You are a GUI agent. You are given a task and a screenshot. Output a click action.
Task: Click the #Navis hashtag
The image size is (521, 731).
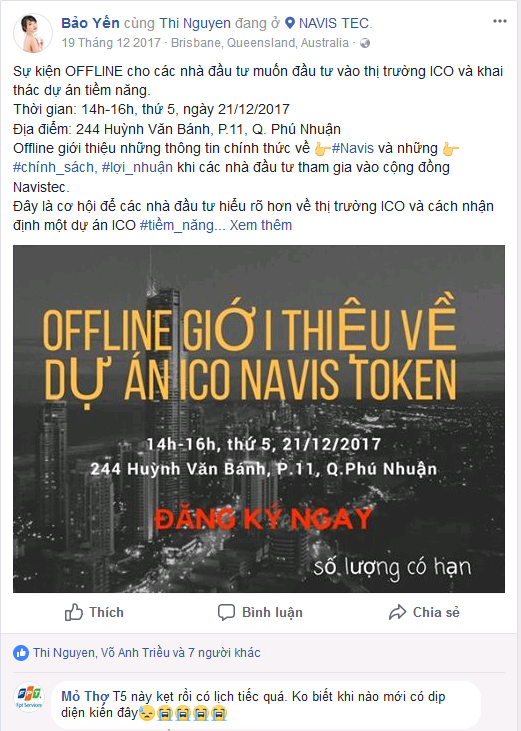[353, 148]
